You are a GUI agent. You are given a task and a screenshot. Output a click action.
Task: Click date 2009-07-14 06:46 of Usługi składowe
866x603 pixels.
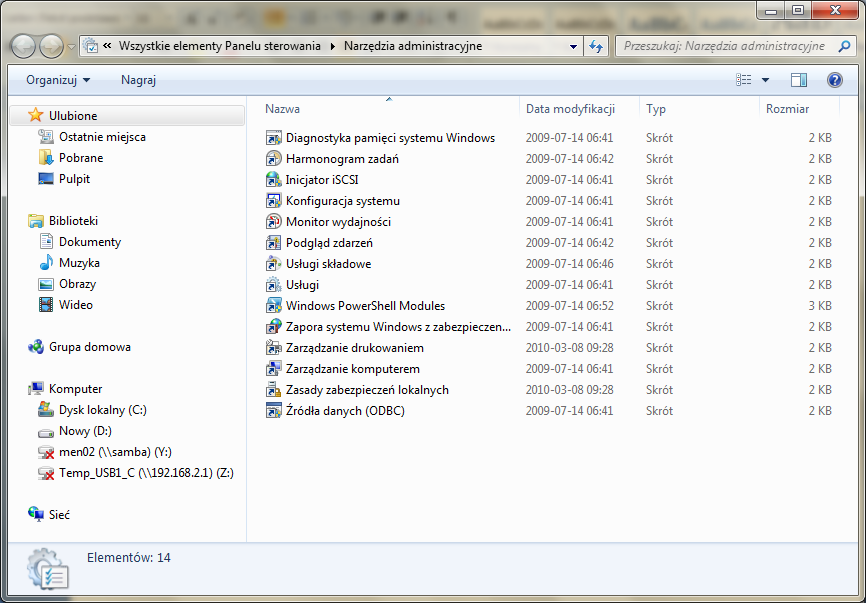tap(569, 263)
